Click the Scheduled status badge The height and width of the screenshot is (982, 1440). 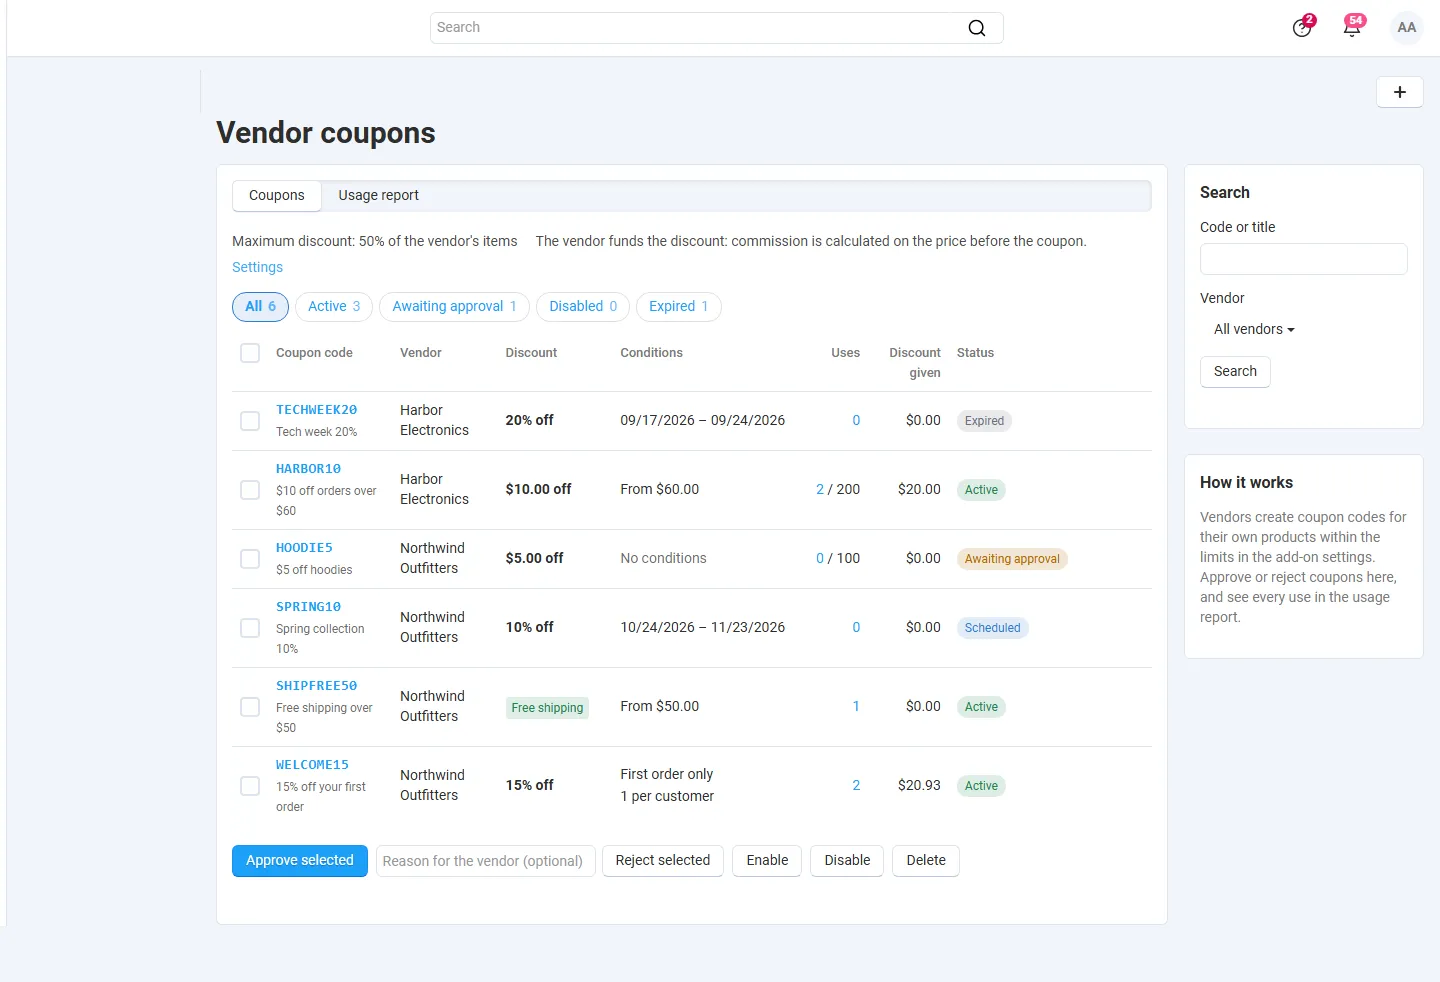pyautogui.click(x=992, y=628)
